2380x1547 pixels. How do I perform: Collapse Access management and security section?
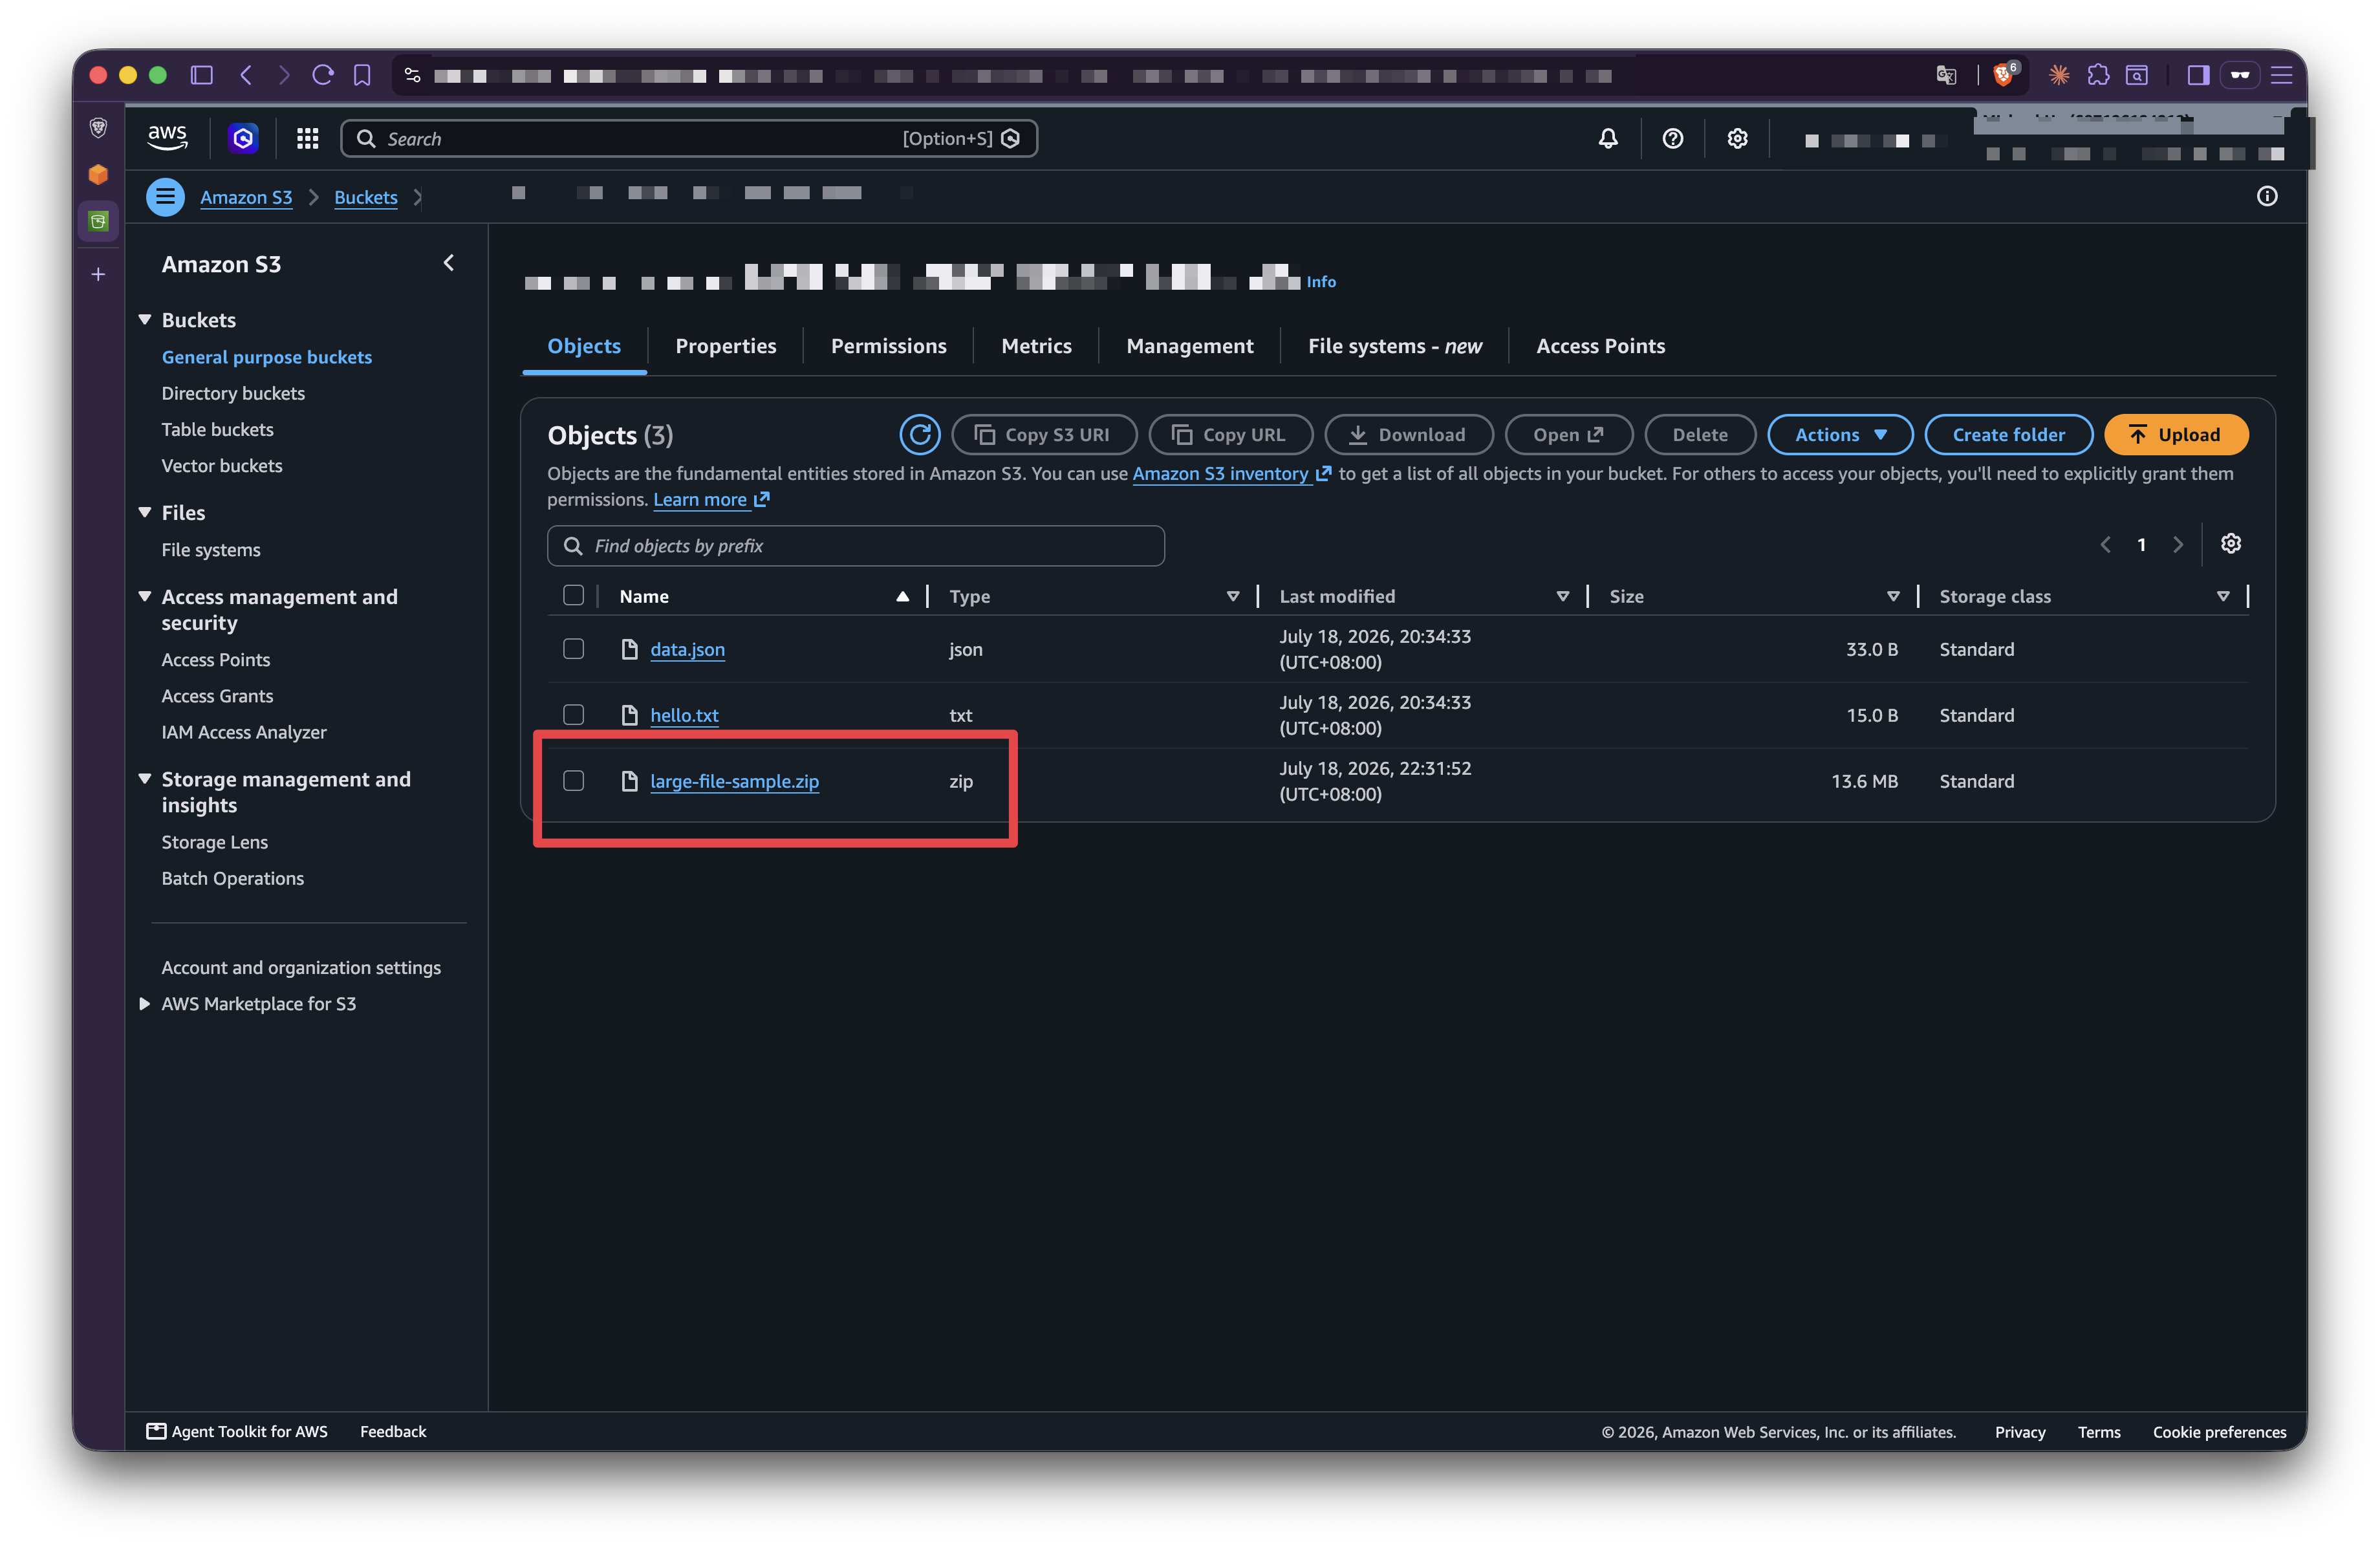[x=145, y=596]
